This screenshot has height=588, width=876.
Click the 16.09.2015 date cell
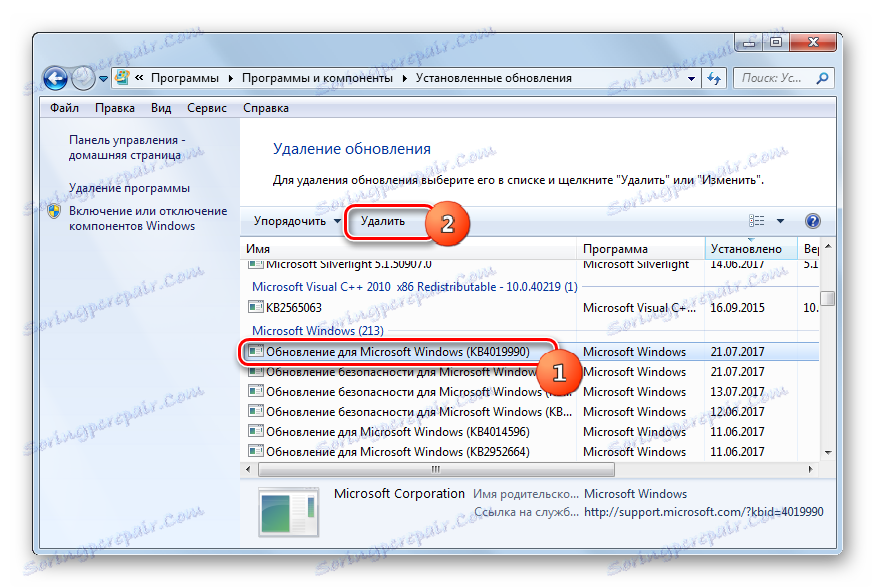pyautogui.click(x=737, y=307)
